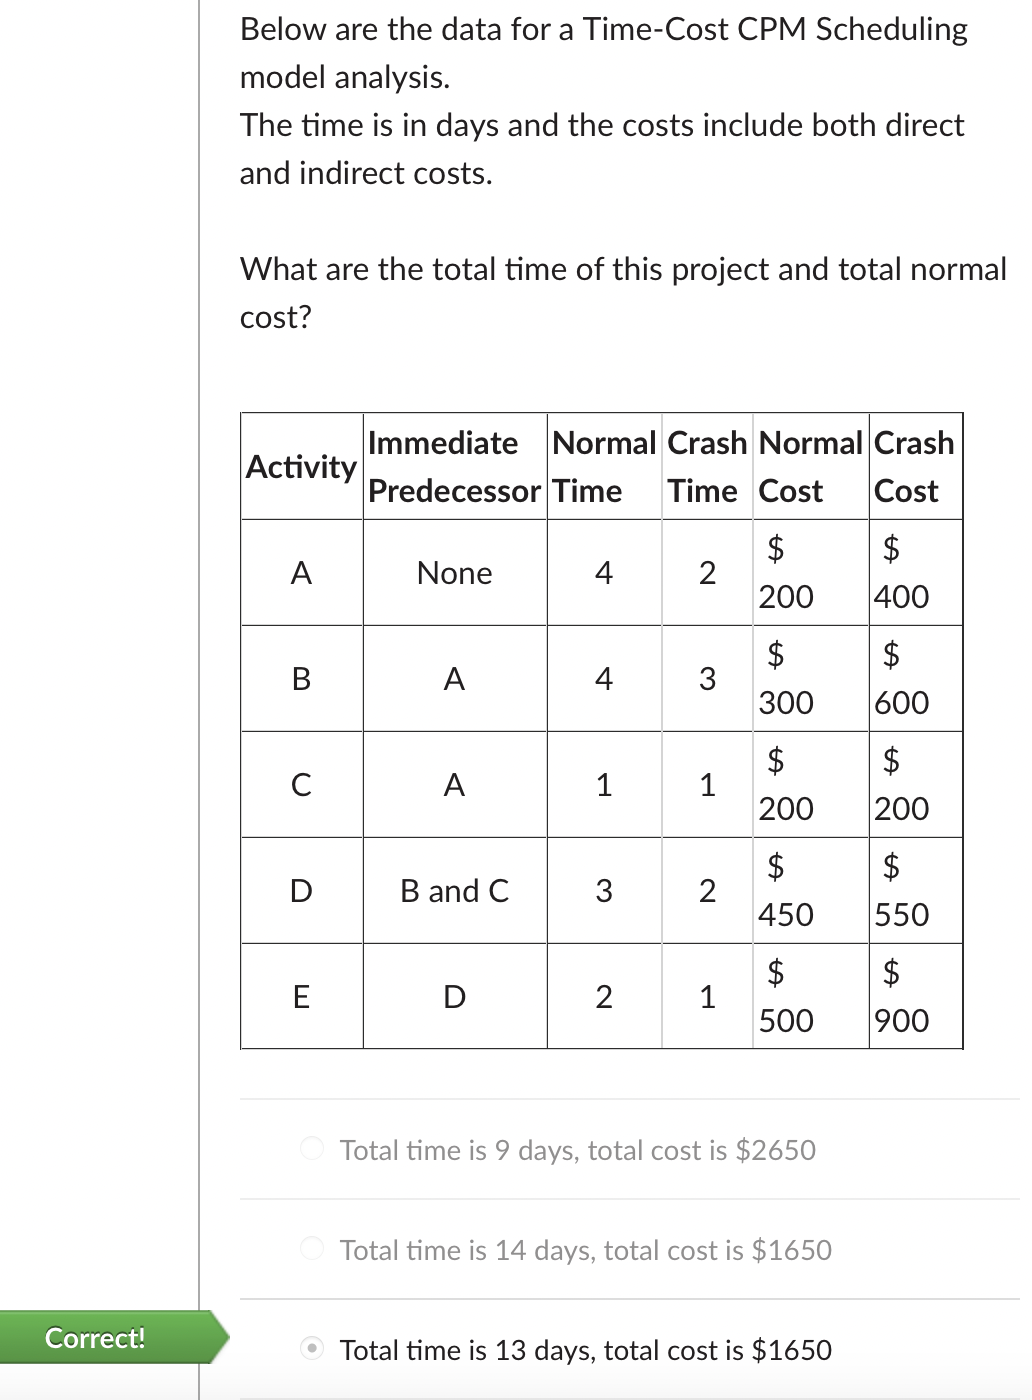
Task: Click the cell showing activity A
Action: 301,572
